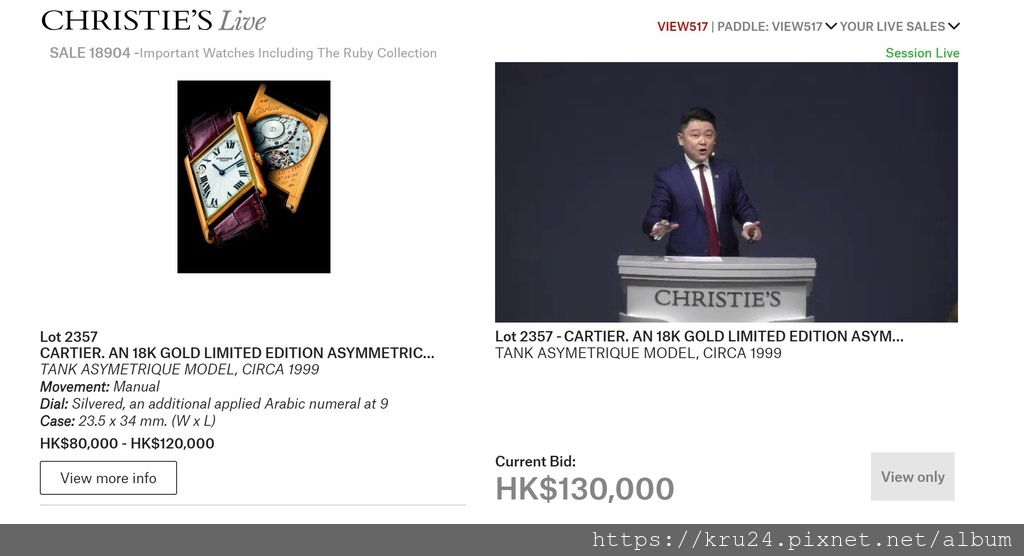Image resolution: width=1024 pixels, height=556 pixels.
Task: Click the truncated Cartier lot title under video
Action: tap(699, 336)
